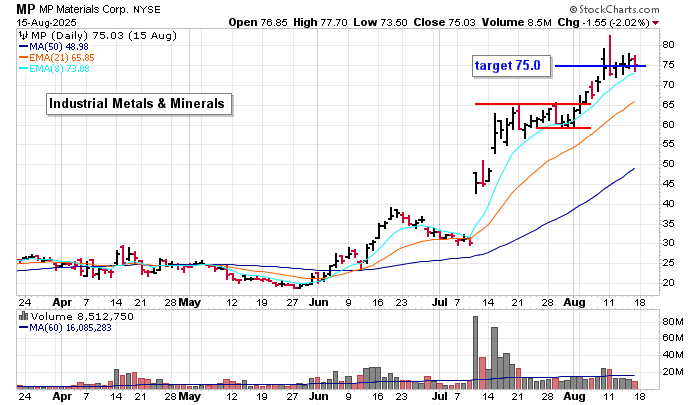
Task: Click the 20M volume axis label
Action: tap(673, 372)
